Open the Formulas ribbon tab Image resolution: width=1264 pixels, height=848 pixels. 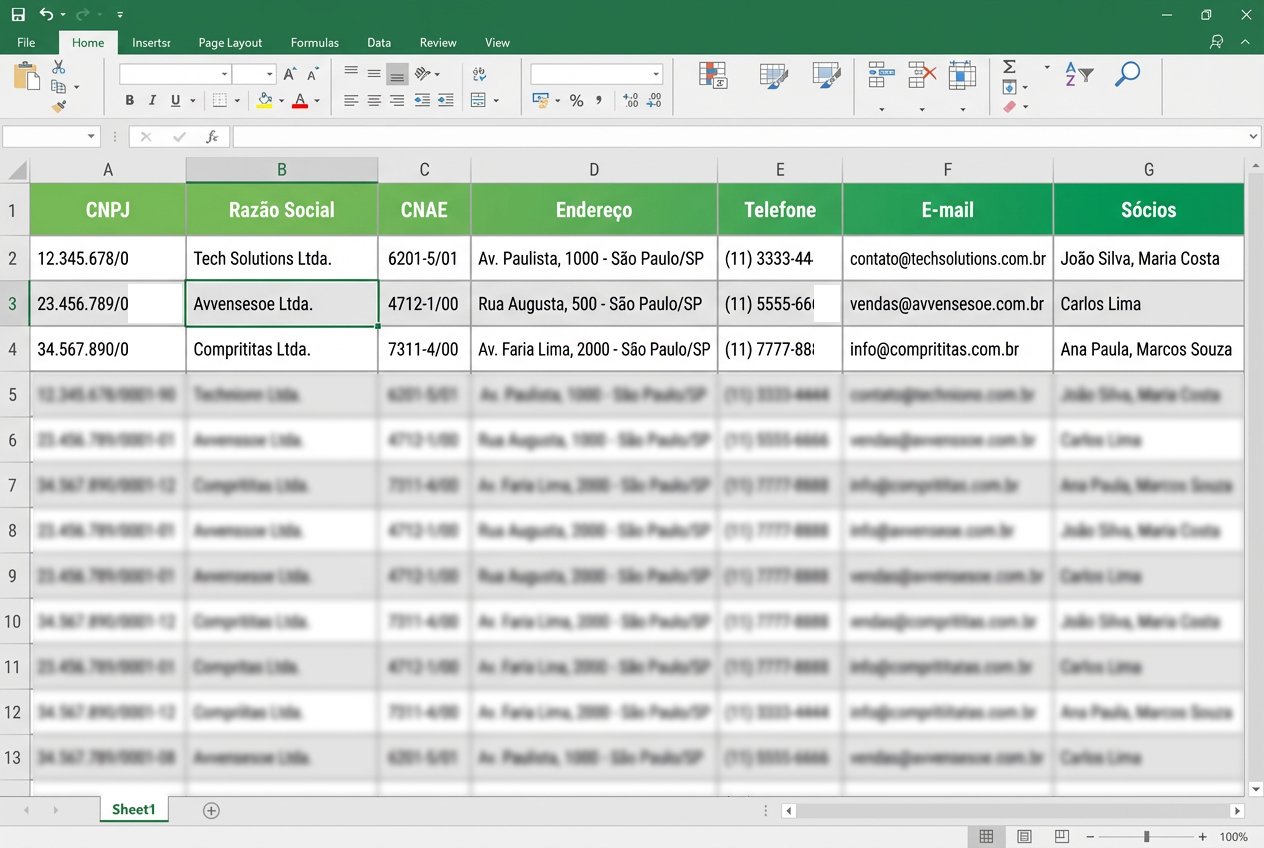click(x=314, y=43)
